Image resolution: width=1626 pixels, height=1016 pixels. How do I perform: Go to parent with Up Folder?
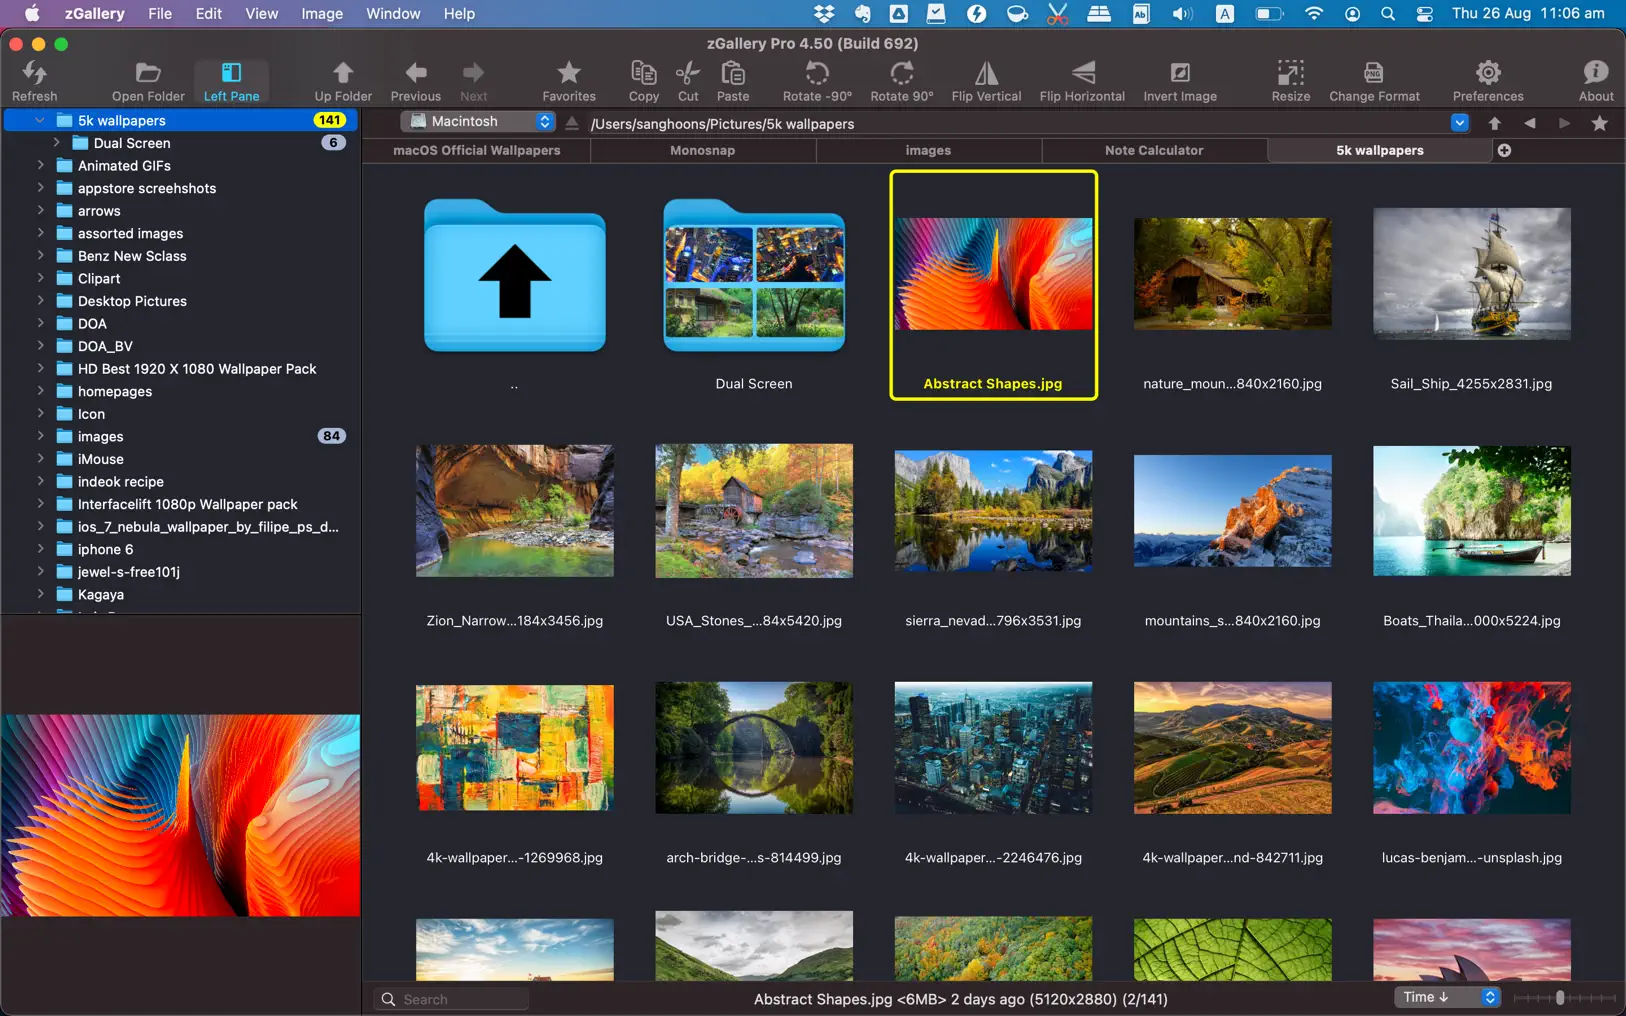(x=343, y=80)
